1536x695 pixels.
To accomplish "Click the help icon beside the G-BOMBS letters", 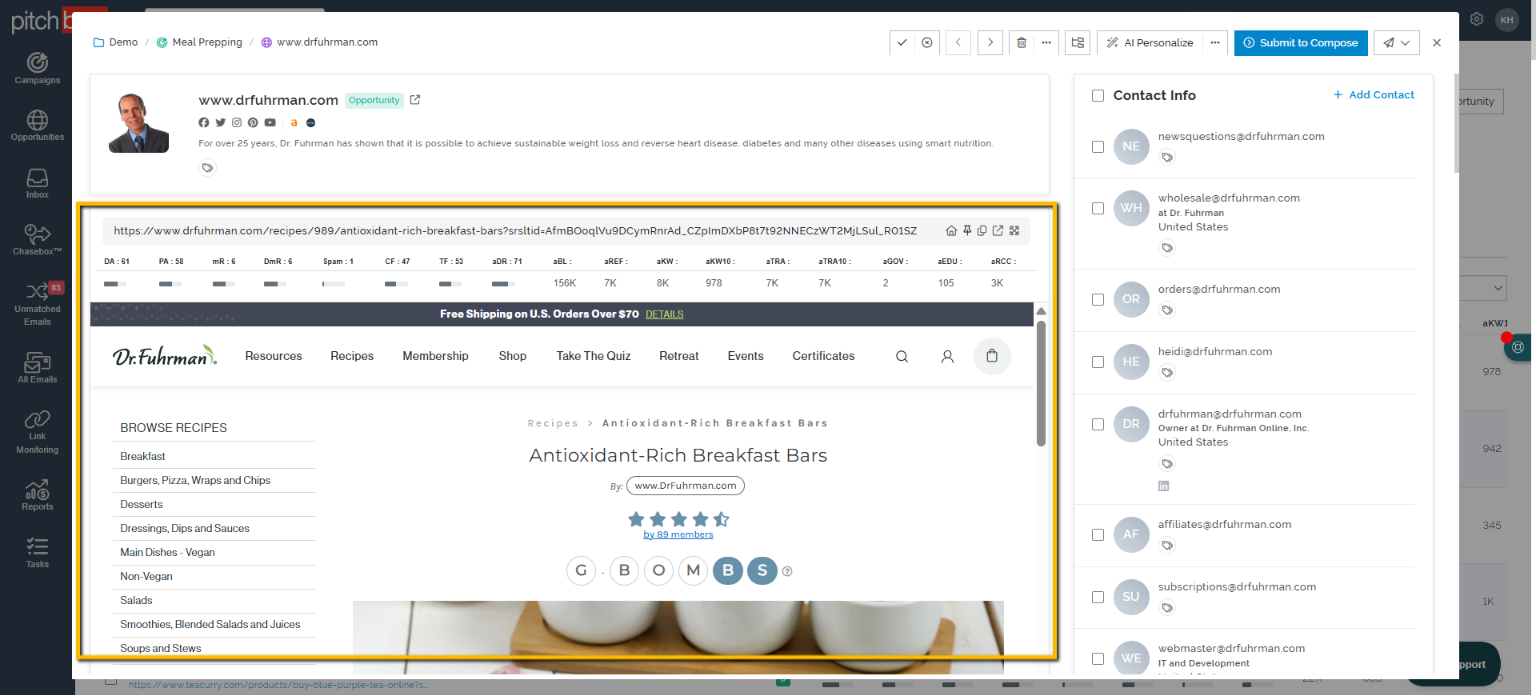I will pyautogui.click(x=787, y=572).
